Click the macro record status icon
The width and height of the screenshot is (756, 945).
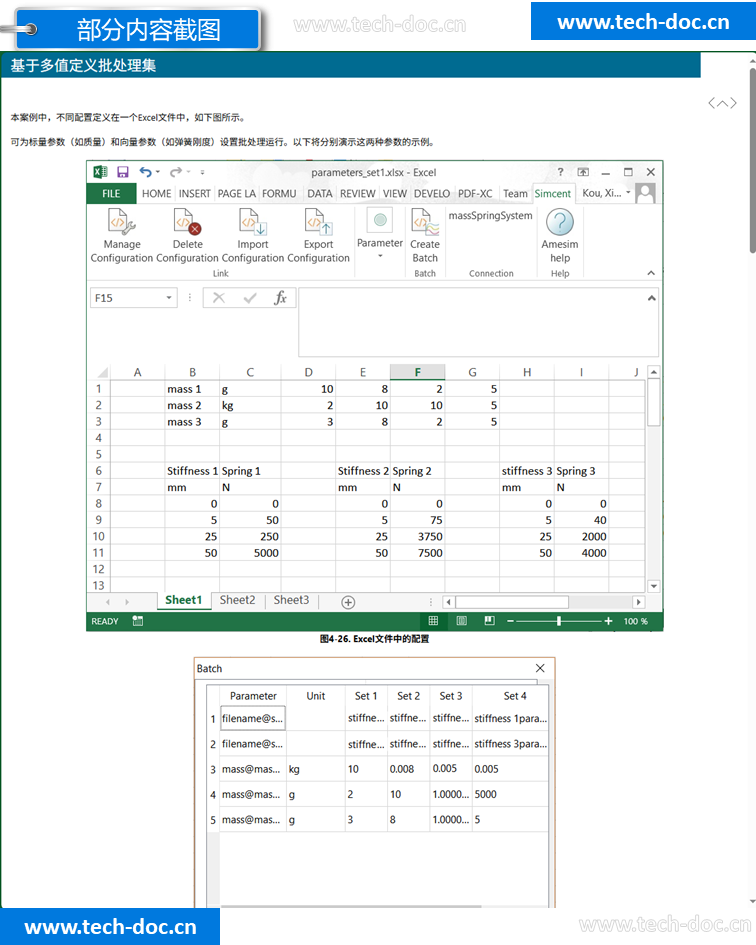(x=137, y=621)
